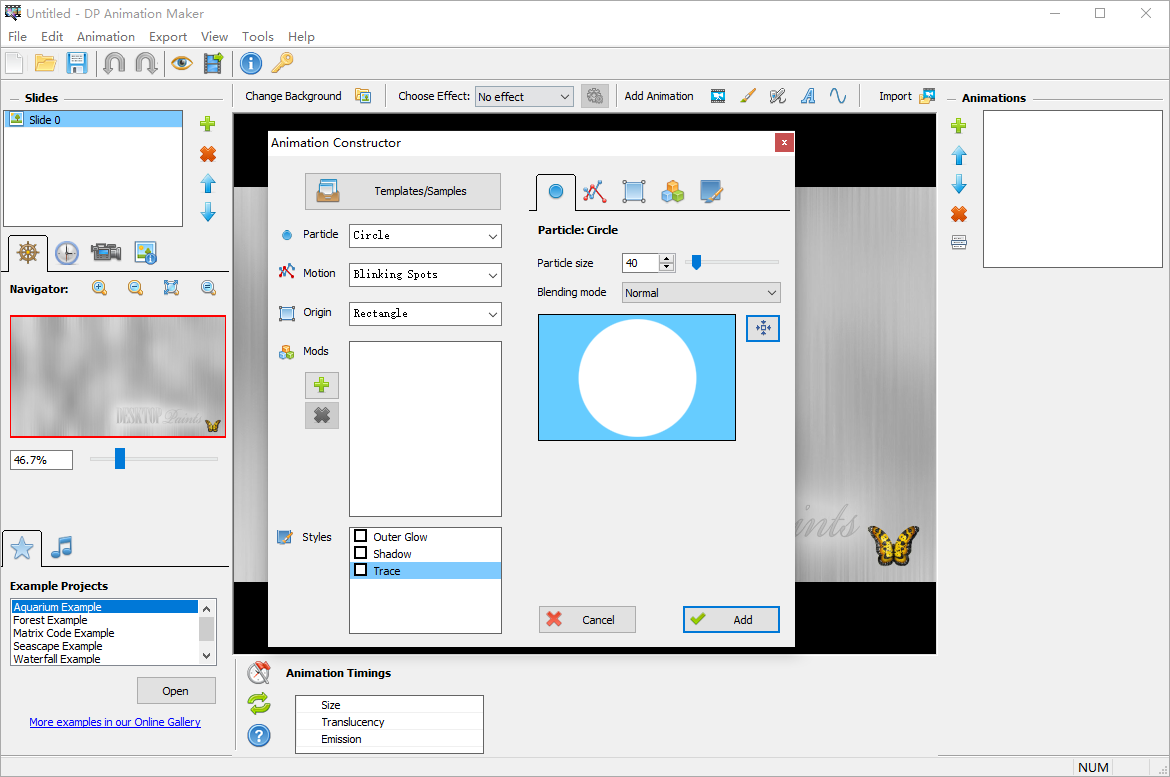
Task: Select the Motion tab in Animation Constructor
Action: 594,191
